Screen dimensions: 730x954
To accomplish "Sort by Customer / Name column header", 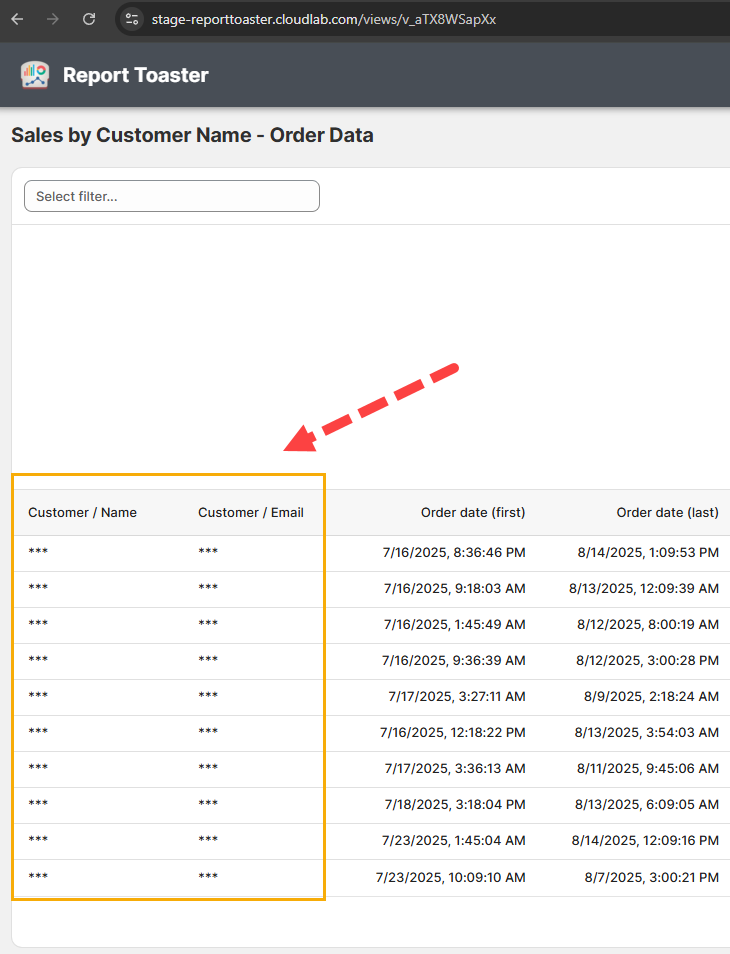I will point(82,512).
